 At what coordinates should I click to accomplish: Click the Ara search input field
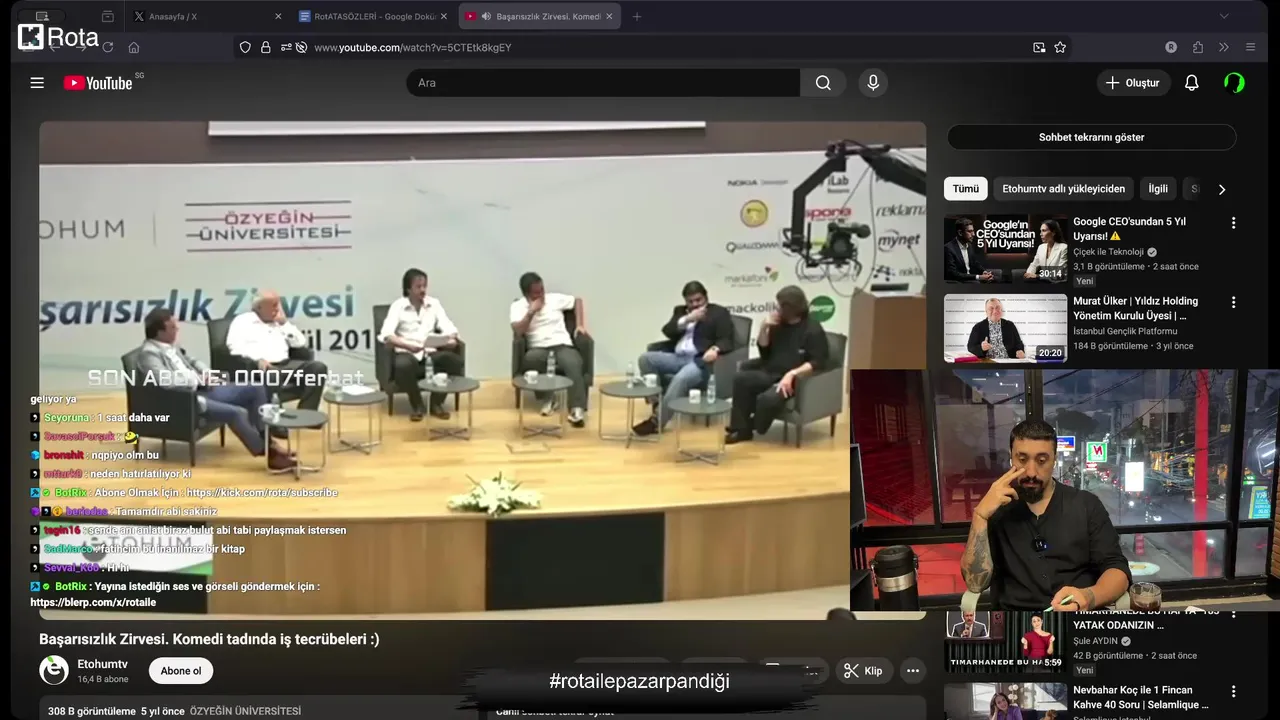602,83
